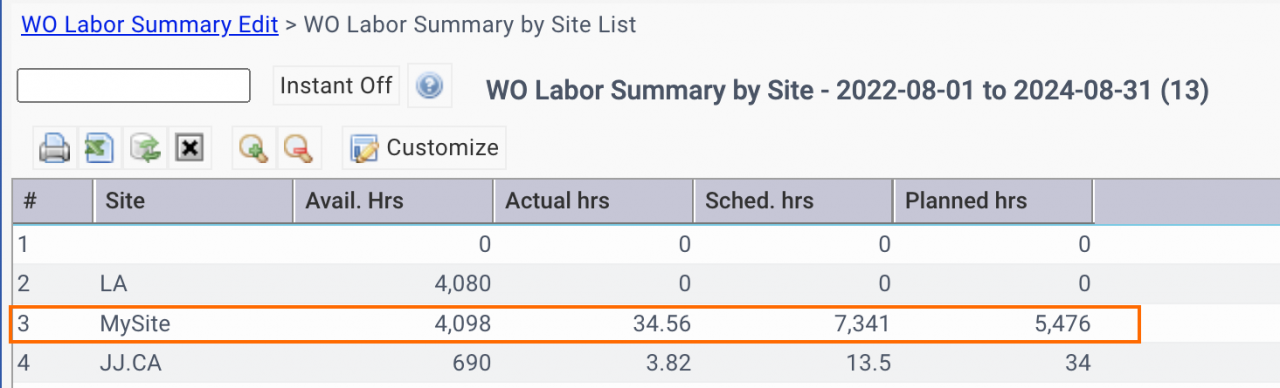1280x388 pixels.
Task: Click the refresh data icon
Action: click(145, 148)
